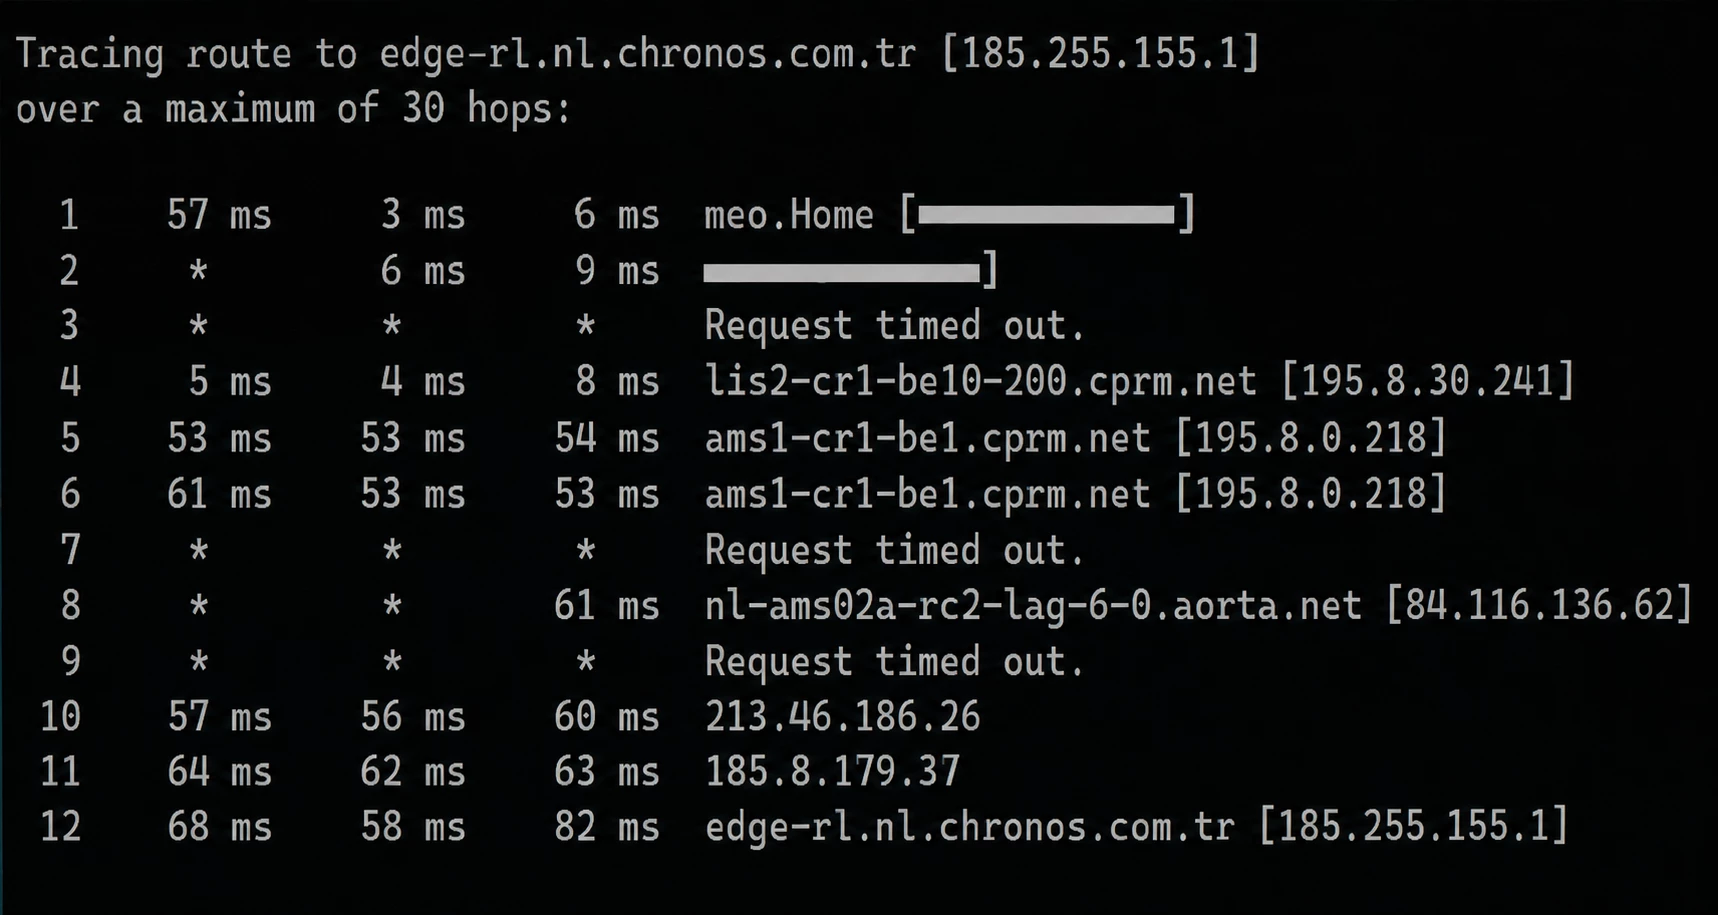Click 'Request timed out.' on hop 7
This screenshot has width=1718, height=915.
click(x=894, y=550)
